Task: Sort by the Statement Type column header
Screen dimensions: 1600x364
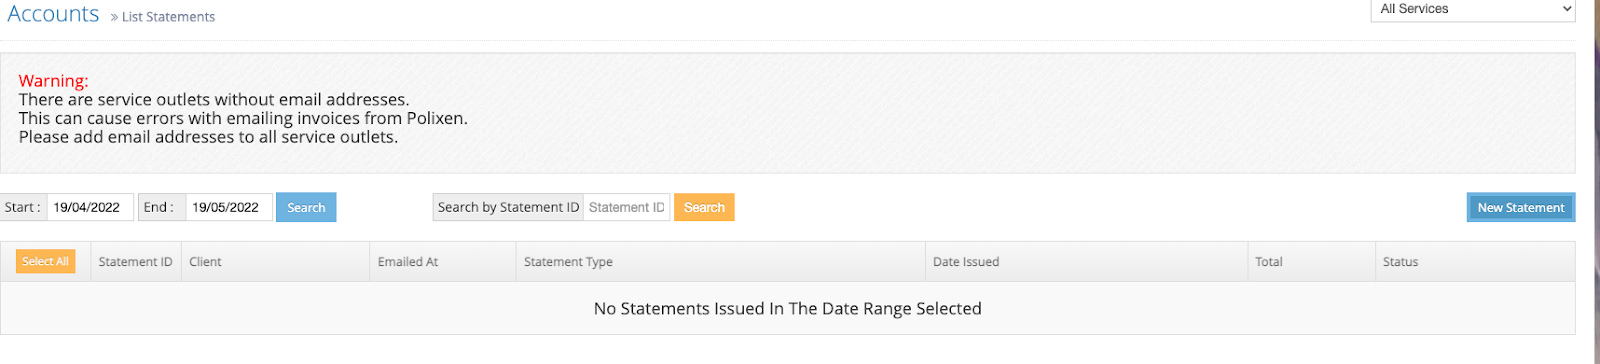Action: tap(568, 262)
